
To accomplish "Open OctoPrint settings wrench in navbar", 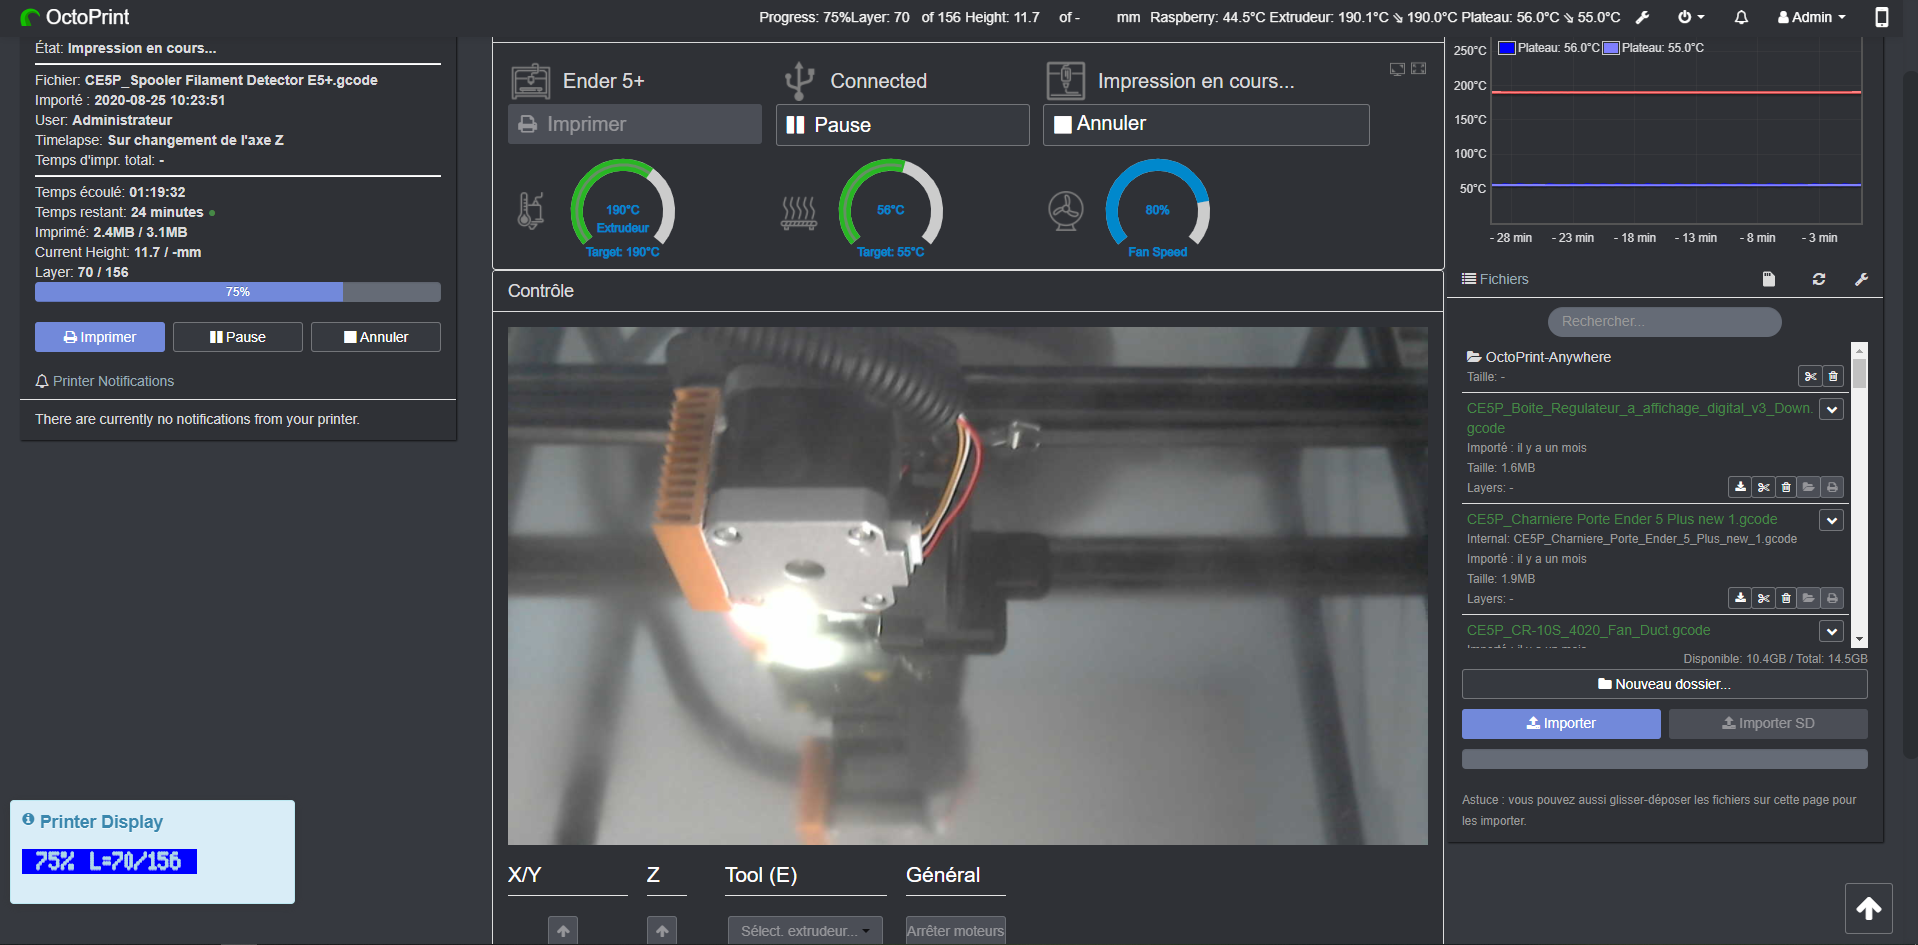I will click(1642, 17).
